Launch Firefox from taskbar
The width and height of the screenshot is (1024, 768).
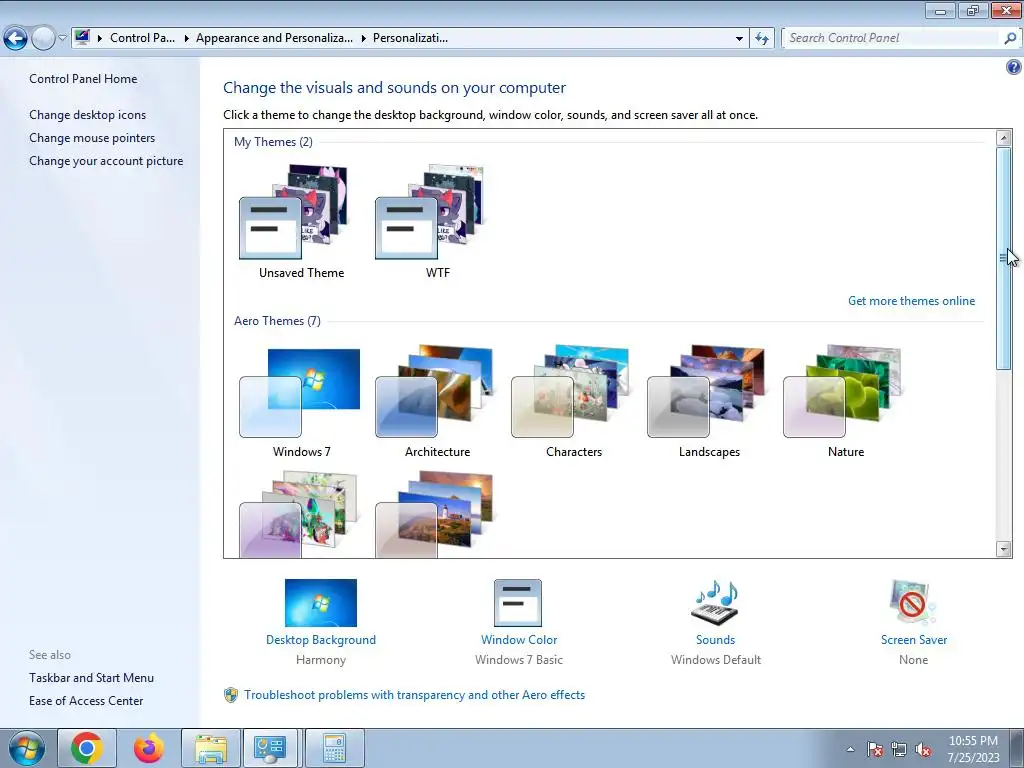click(149, 748)
